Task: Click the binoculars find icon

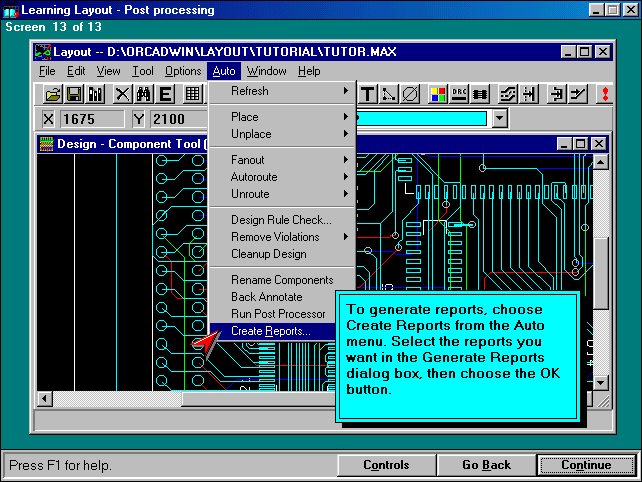Action: click(x=143, y=94)
